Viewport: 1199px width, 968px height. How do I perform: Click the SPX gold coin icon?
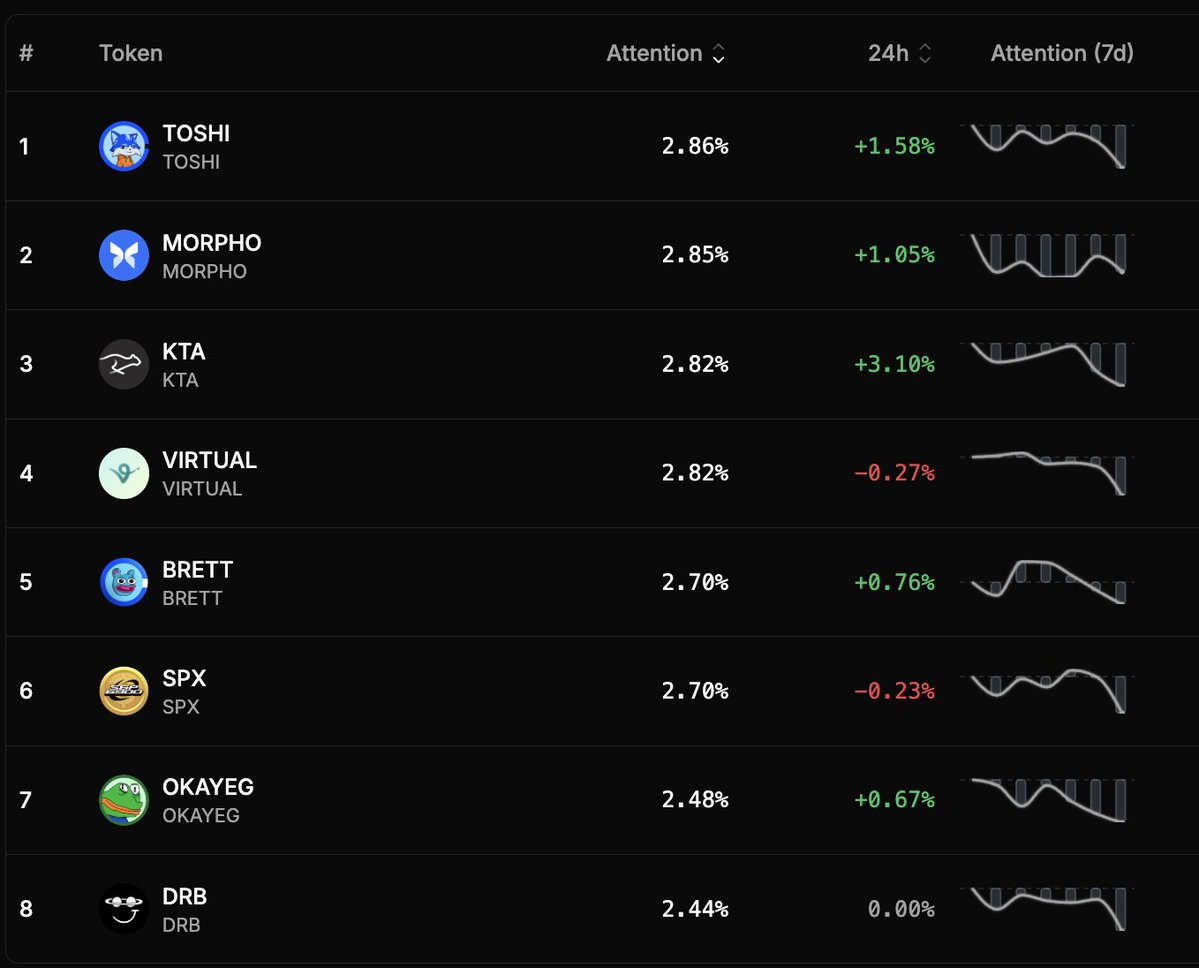[x=124, y=691]
